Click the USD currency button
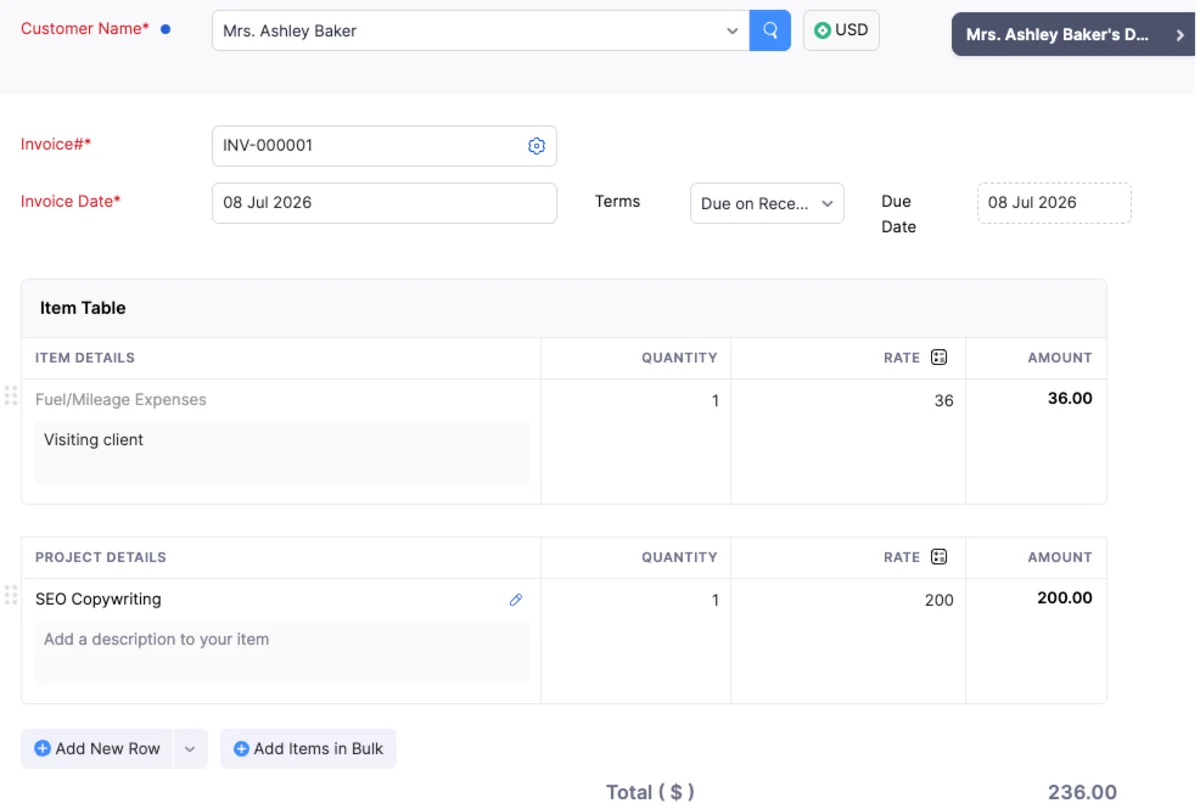1200x809 pixels. pyautogui.click(x=842, y=30)
